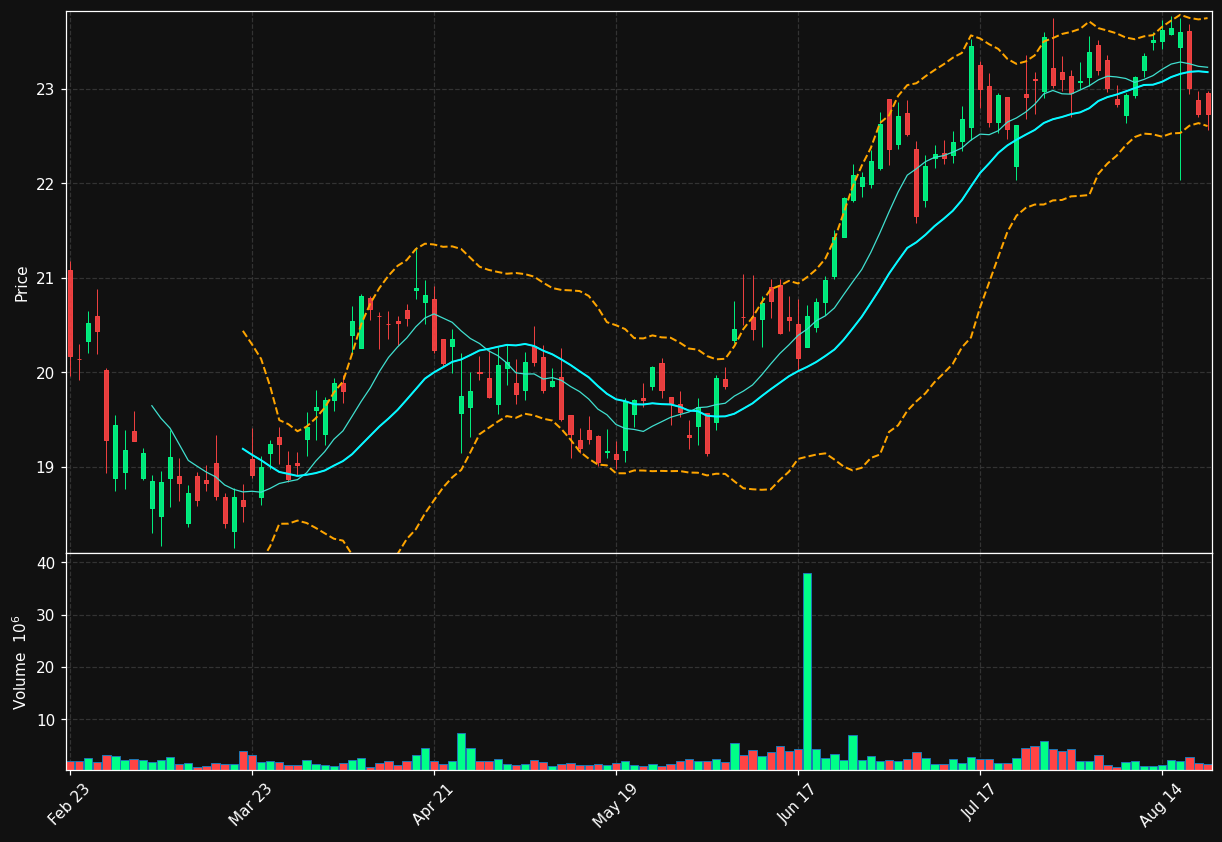Click the 'Jun 17' date axis label
The height and width of the screenshot is (842, 1222).
(798, 803)
